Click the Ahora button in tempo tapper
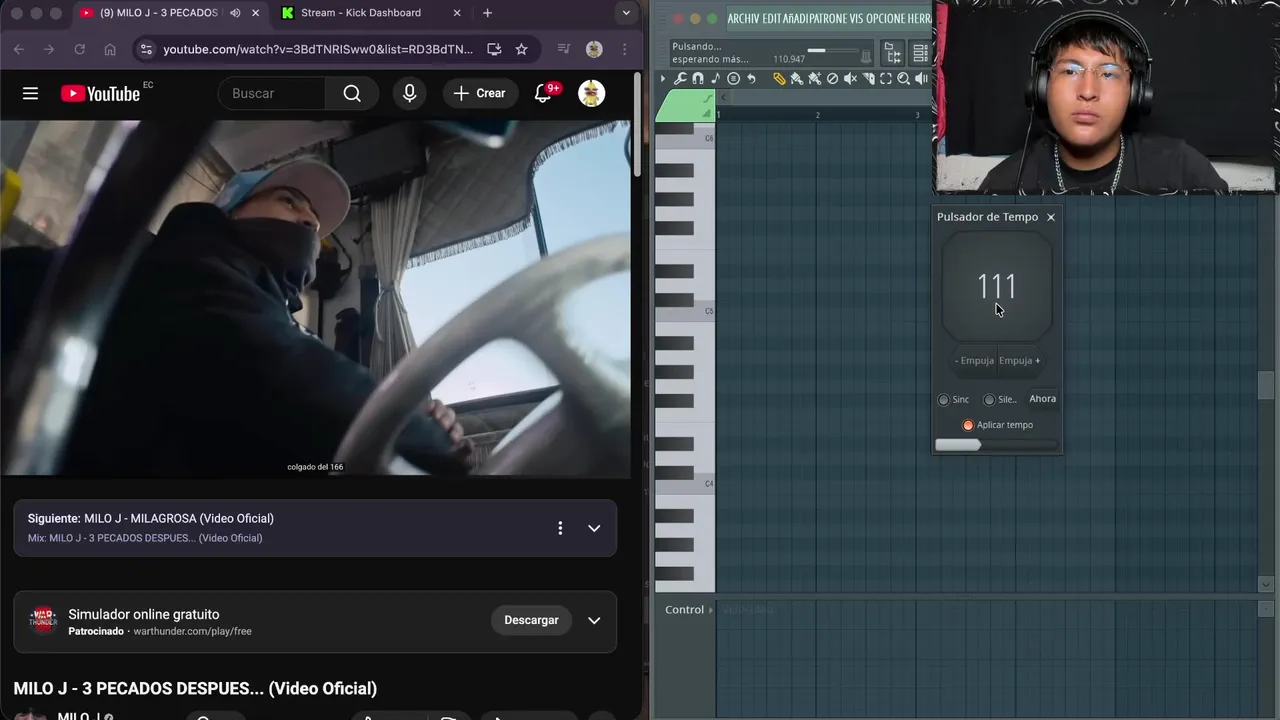1280x720 pixels. [1042, 399]
